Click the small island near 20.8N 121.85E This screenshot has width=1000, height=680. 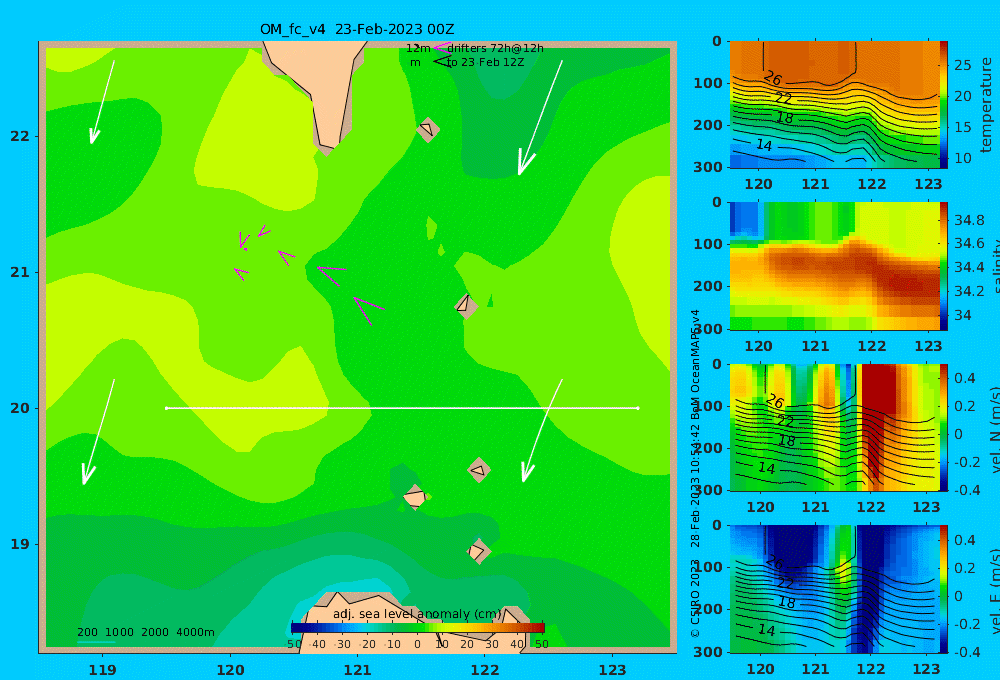click(466, 305)
